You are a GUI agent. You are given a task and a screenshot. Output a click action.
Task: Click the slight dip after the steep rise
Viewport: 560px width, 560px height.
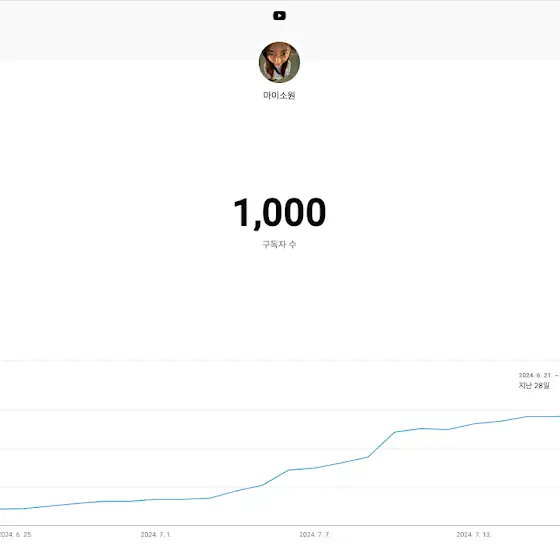pyautogui.click(x=448, y=429)
